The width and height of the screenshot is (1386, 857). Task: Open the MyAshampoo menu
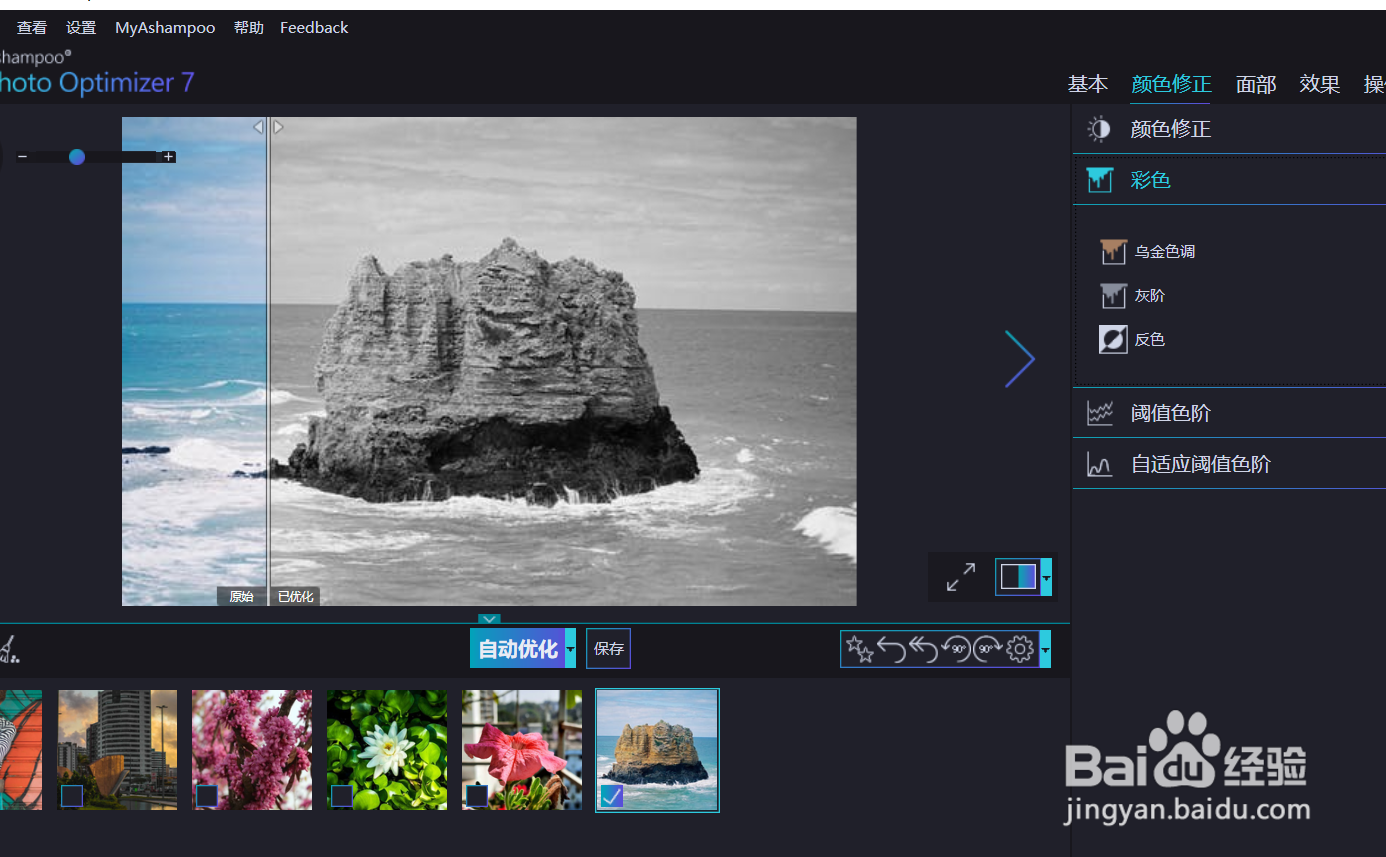165,28
